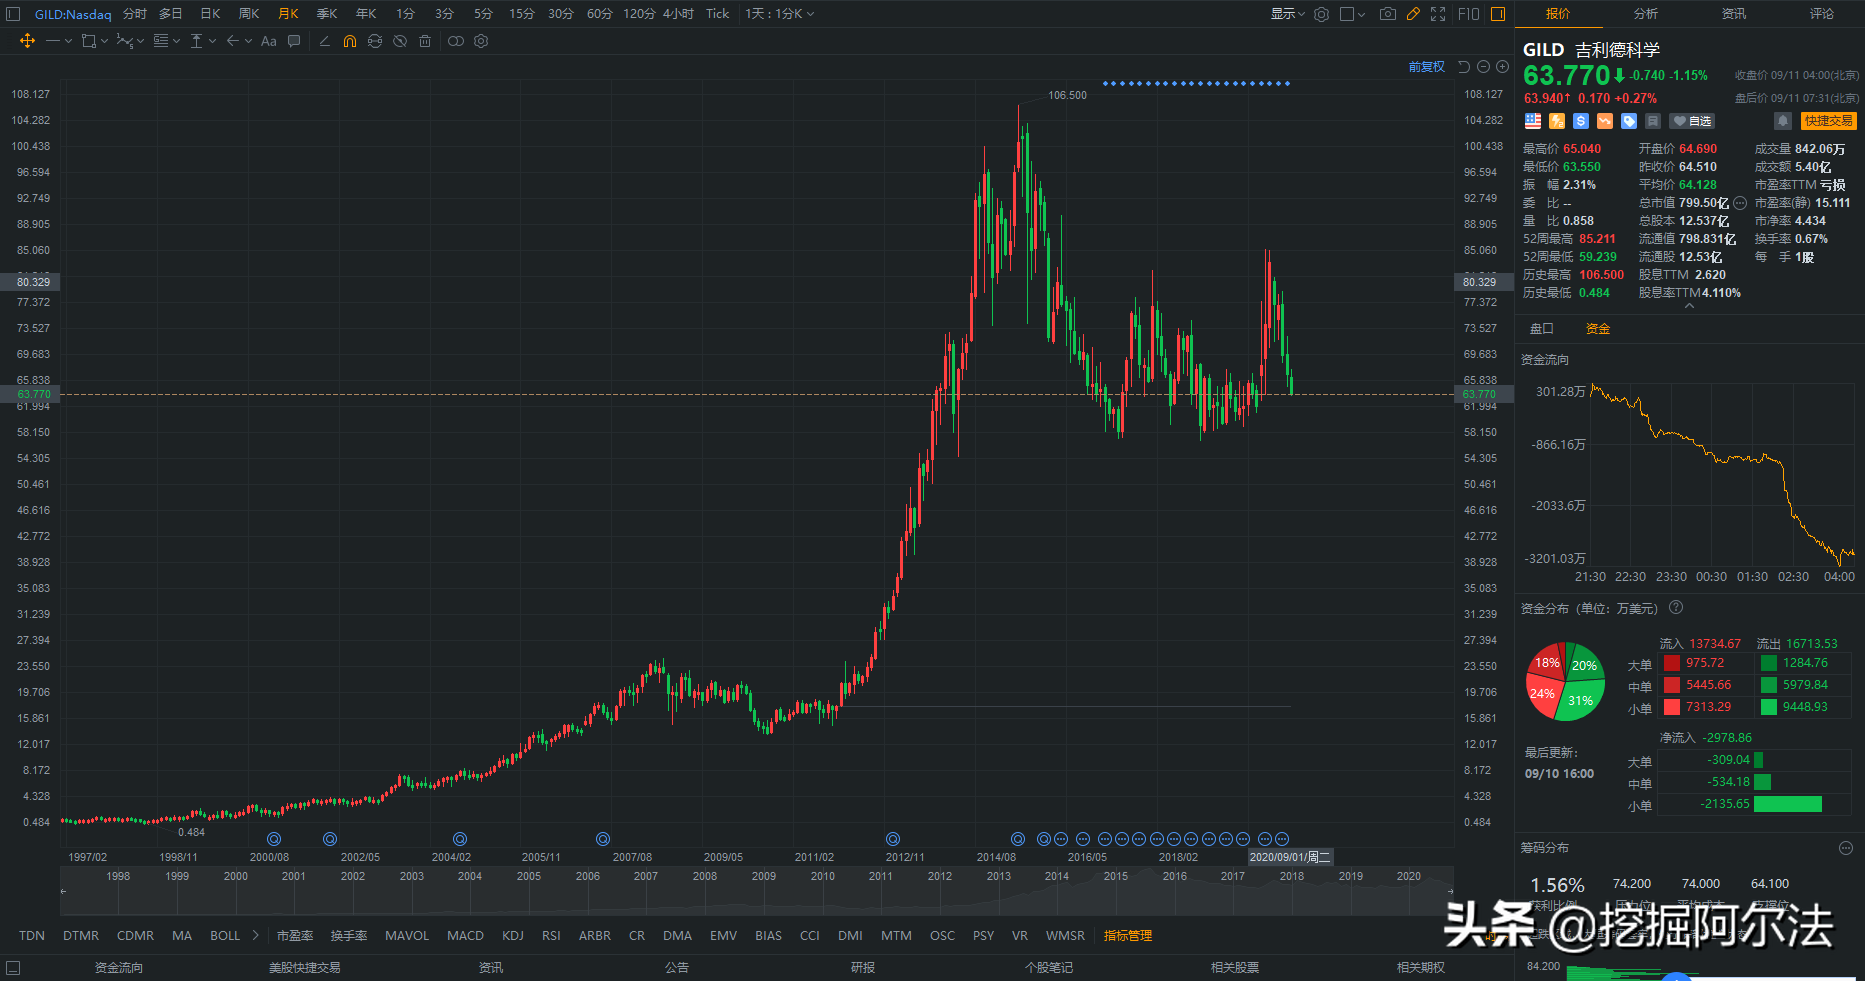
Task: Switch to the 盘口 order book subtab
Action: coord(1542,329)
